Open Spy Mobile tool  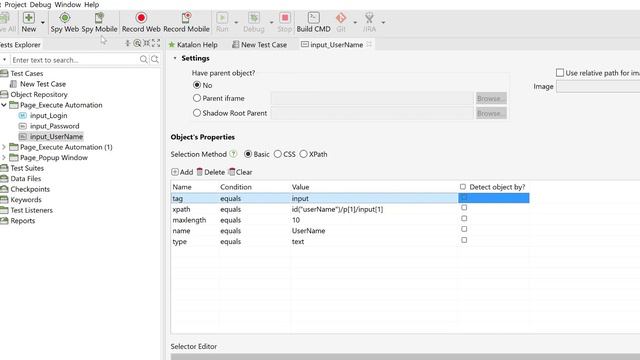point(99,22)
